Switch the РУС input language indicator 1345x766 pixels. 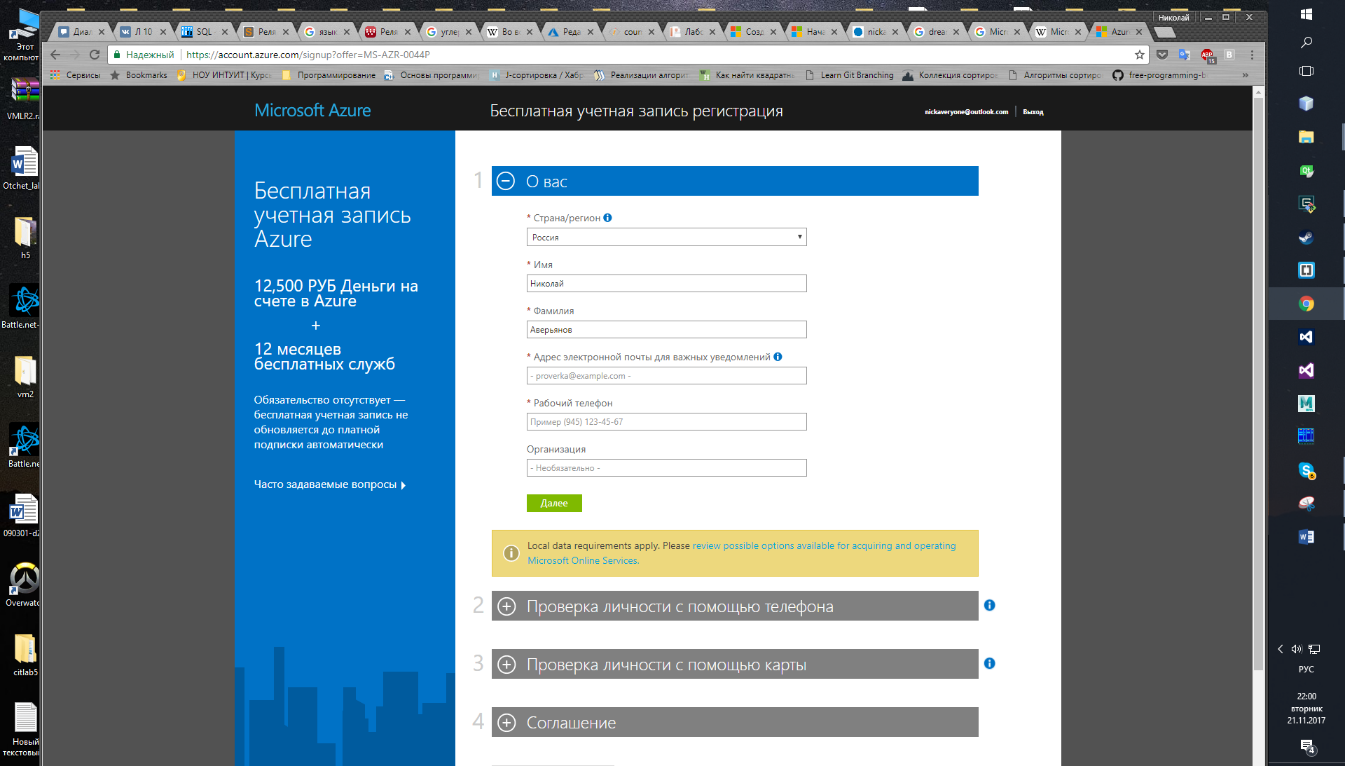(x=1306, y=669)
